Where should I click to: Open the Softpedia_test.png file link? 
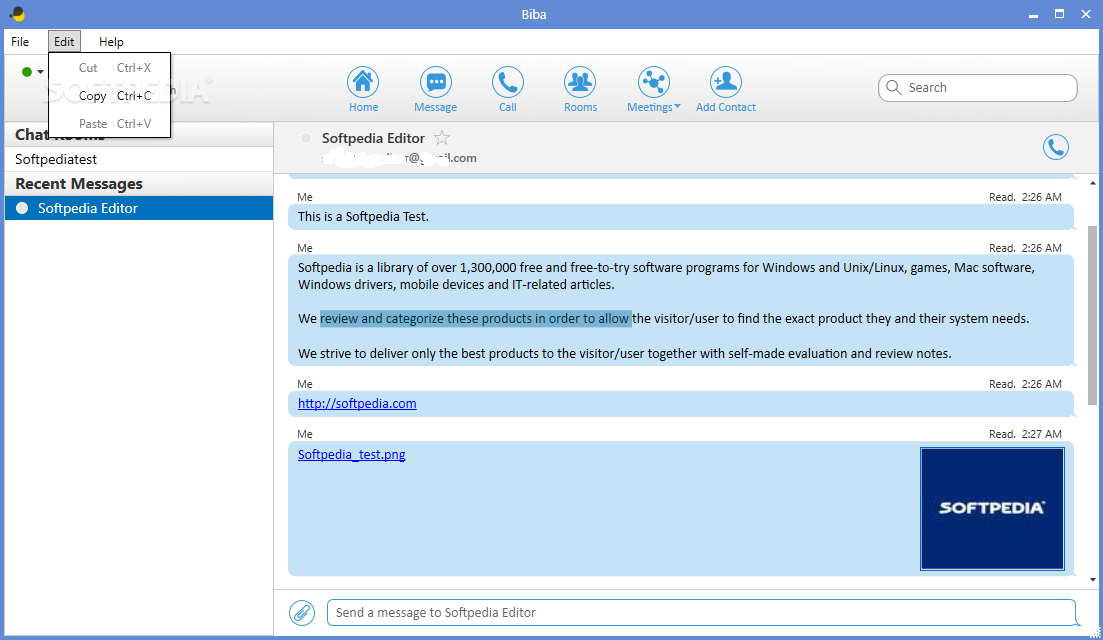[351, 454]
